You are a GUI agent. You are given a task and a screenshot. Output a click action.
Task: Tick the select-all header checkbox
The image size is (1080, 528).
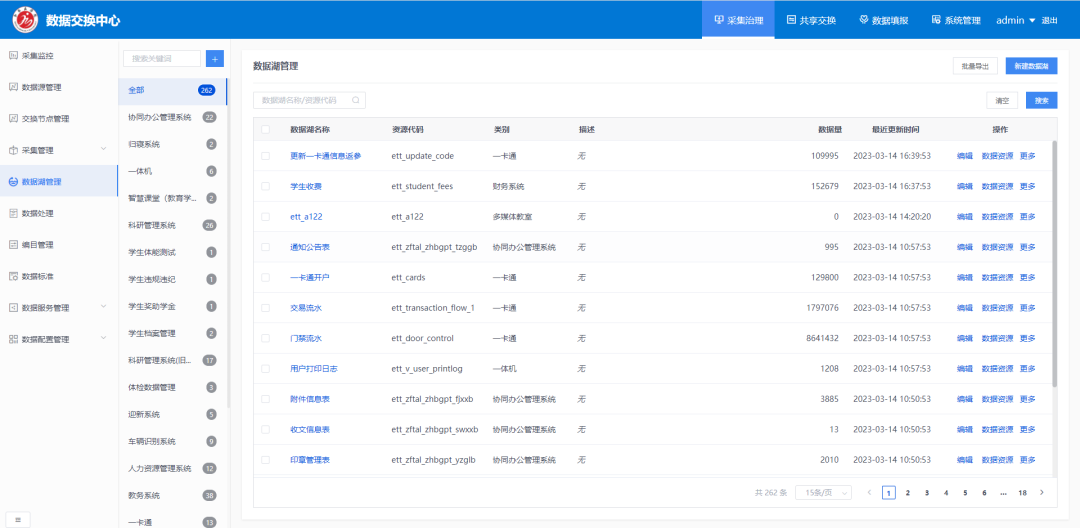click(266, 129)
